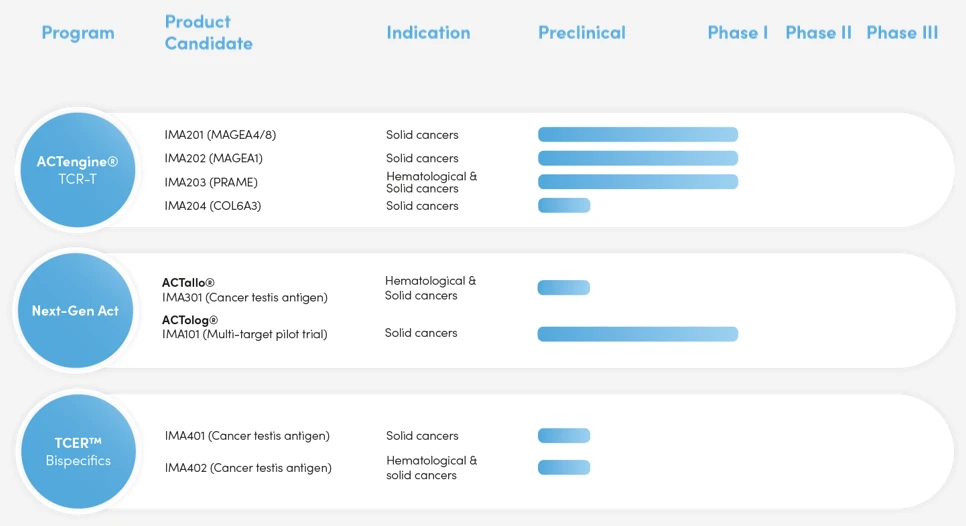
Task: Select the Product Candidate column header
Action: click(209, 33)
